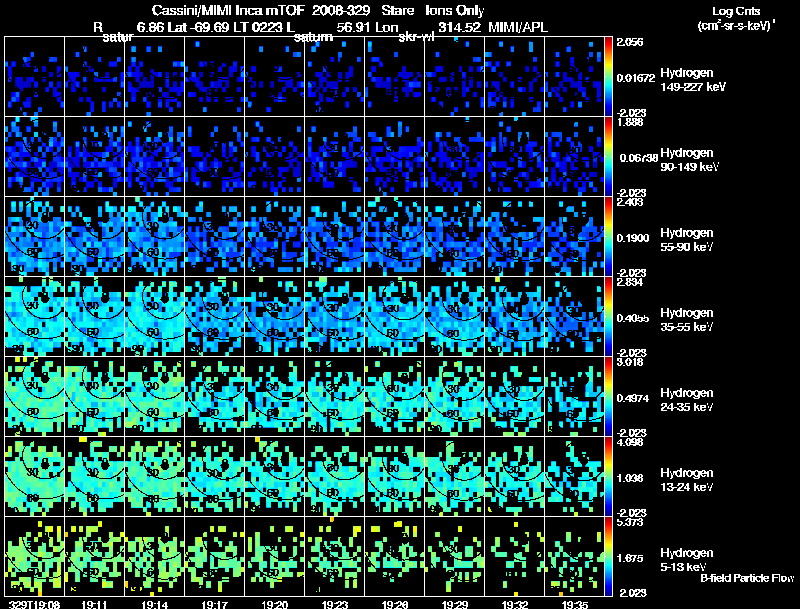
Task: Click the colorbar maximum value '2.056'
Action: point(630,42)
